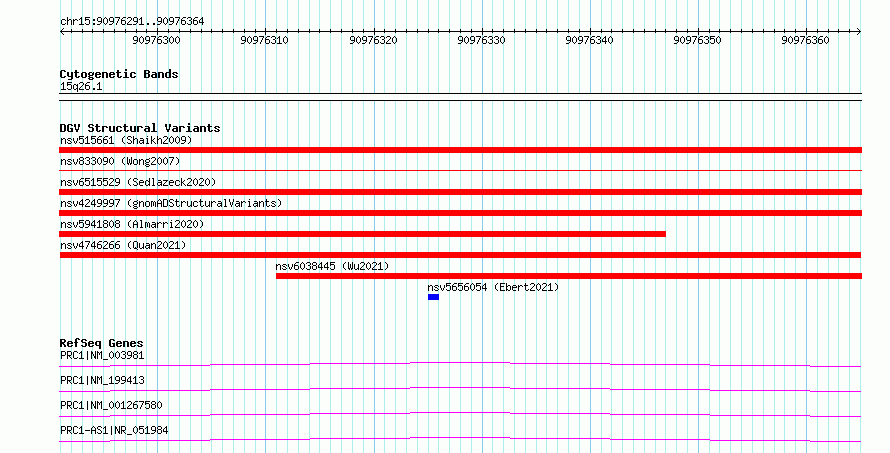This screenshot has width=890, height=453.
Task: Open the nsv4746266 (Quan2021) label
Action: point(123,245)
